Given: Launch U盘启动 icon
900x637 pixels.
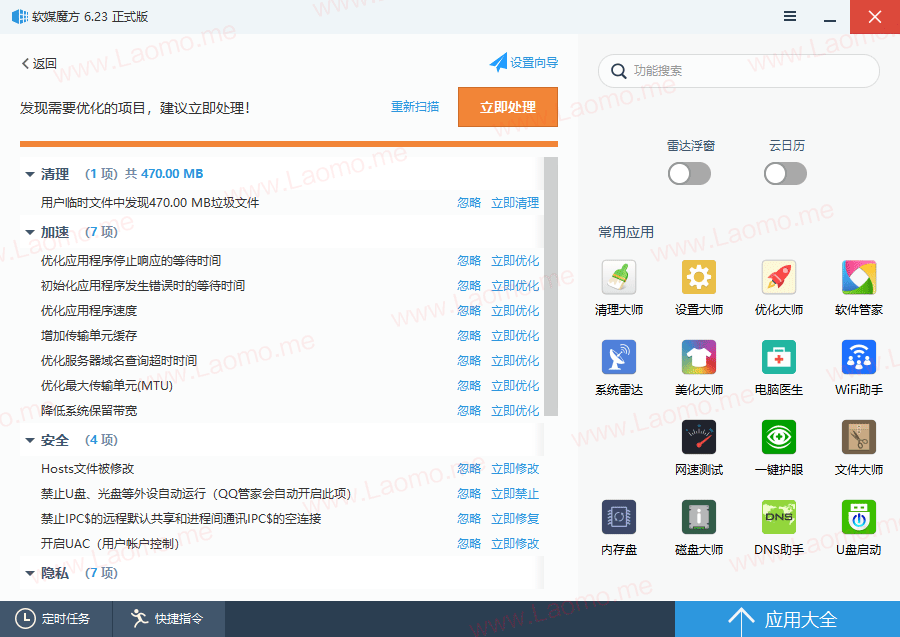Looking at the screenshot, I should (x=859, y=517).
